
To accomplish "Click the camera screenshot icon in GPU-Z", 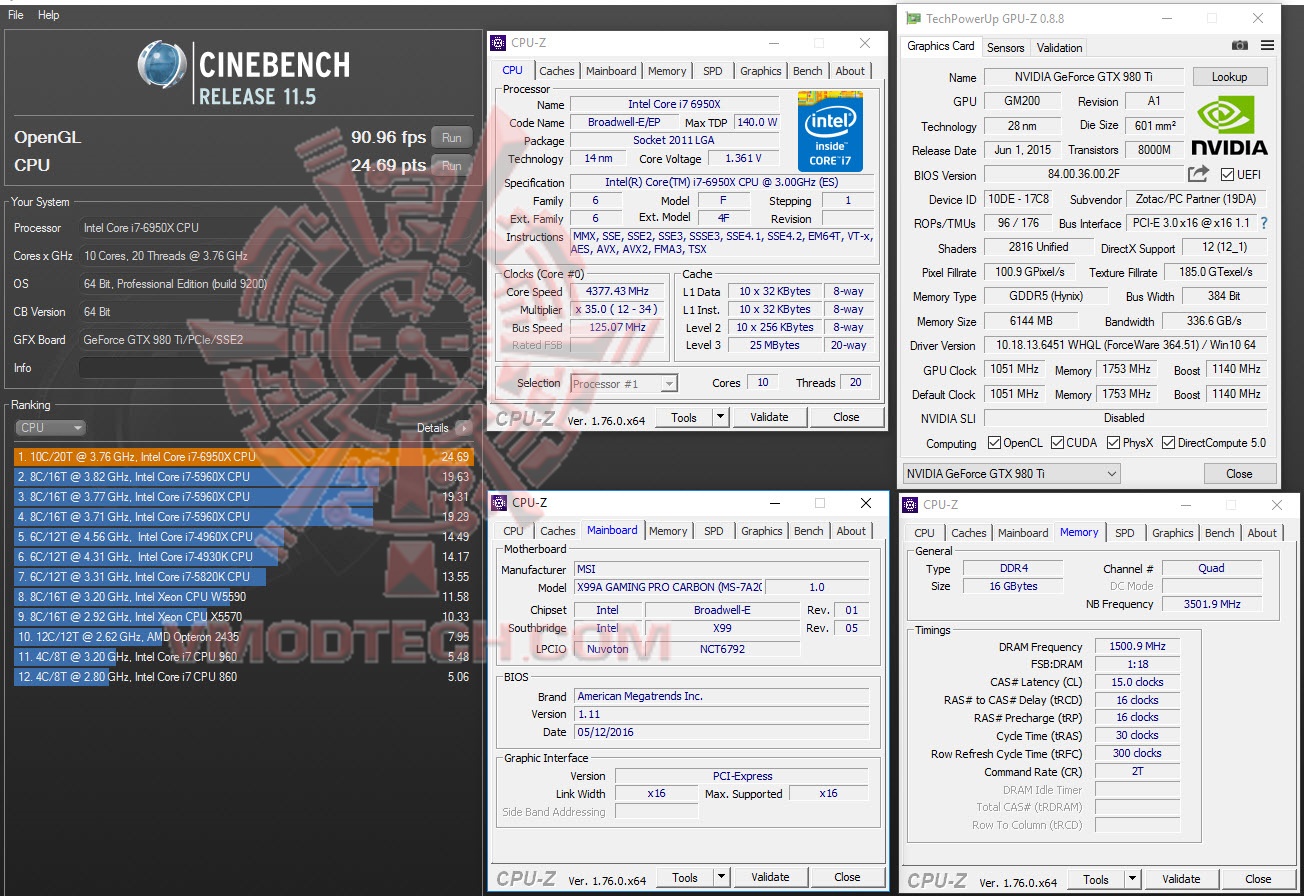I will tap(1240, 46).
